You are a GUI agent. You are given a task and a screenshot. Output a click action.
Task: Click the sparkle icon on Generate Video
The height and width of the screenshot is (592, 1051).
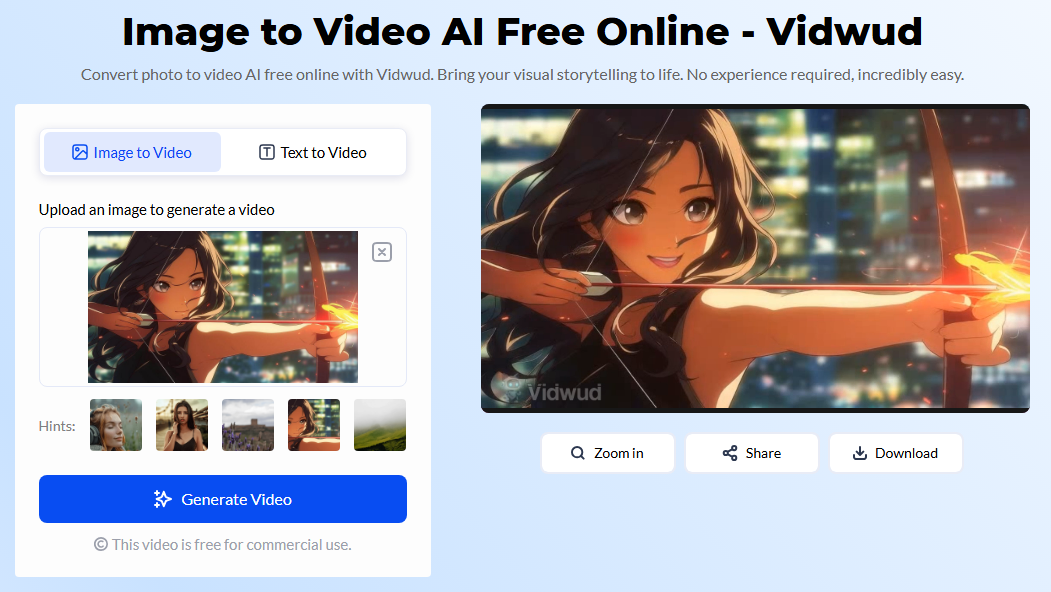tap(162, 499)
